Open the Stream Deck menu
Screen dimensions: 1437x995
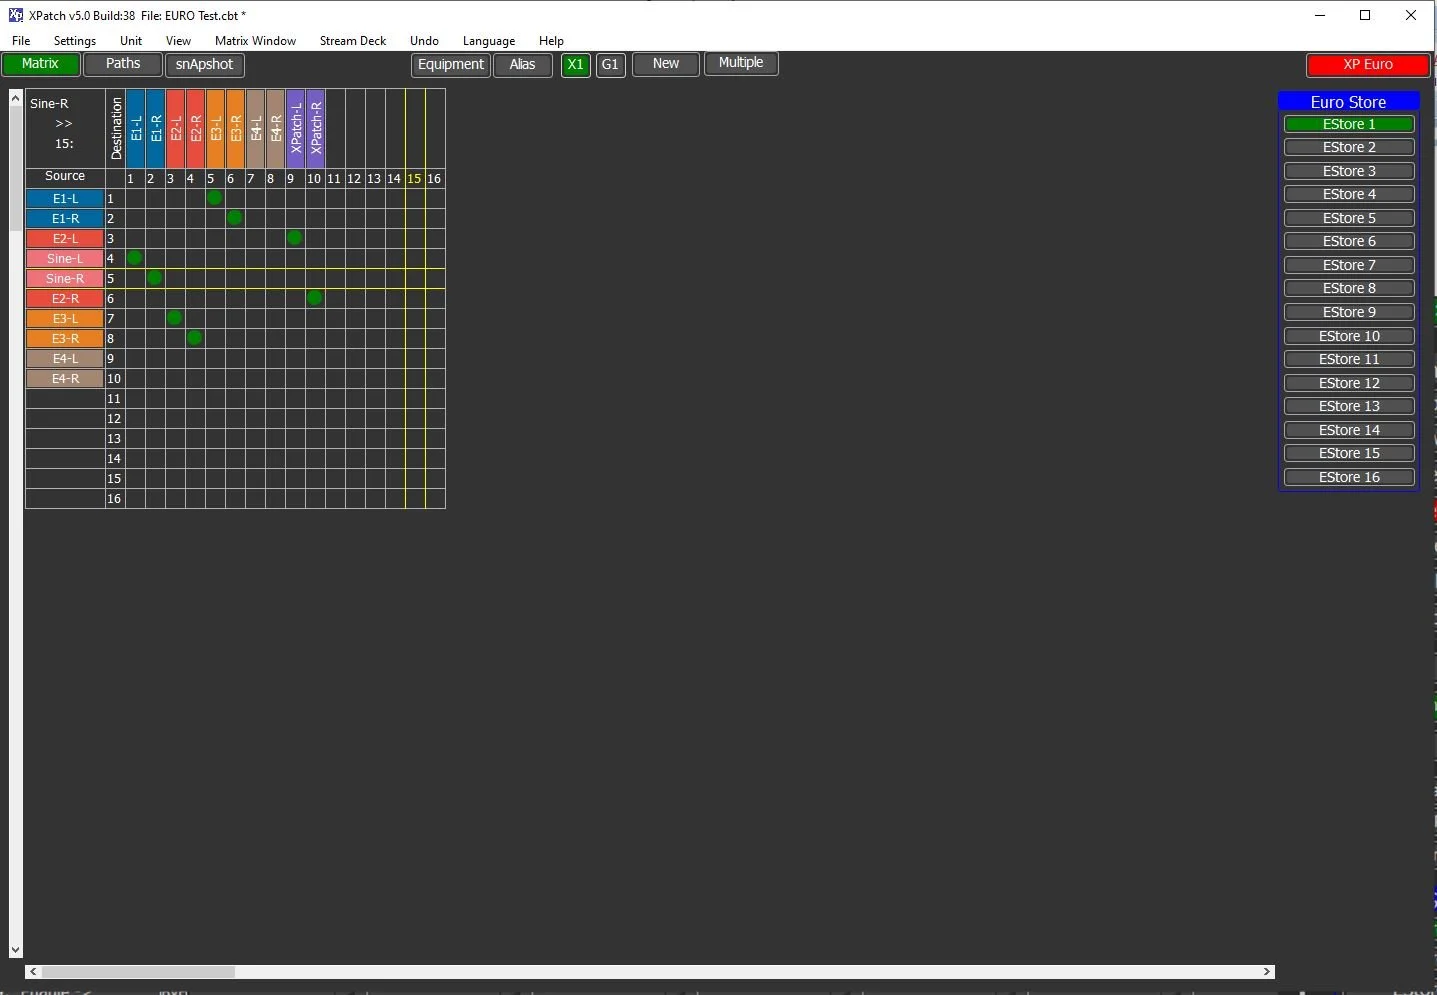coord(353,41)
